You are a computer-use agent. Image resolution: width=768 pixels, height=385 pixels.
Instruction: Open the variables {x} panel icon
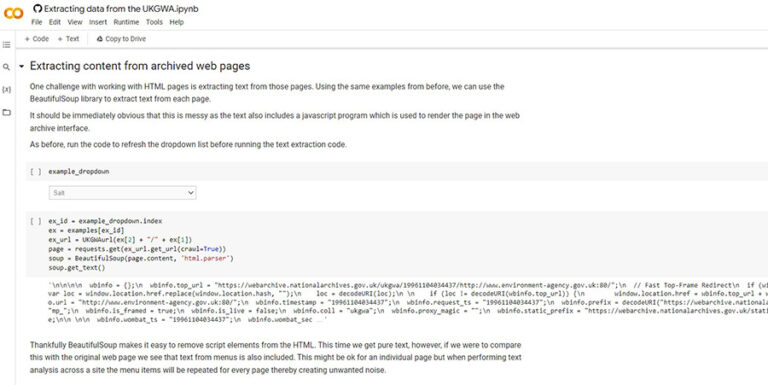6,90
